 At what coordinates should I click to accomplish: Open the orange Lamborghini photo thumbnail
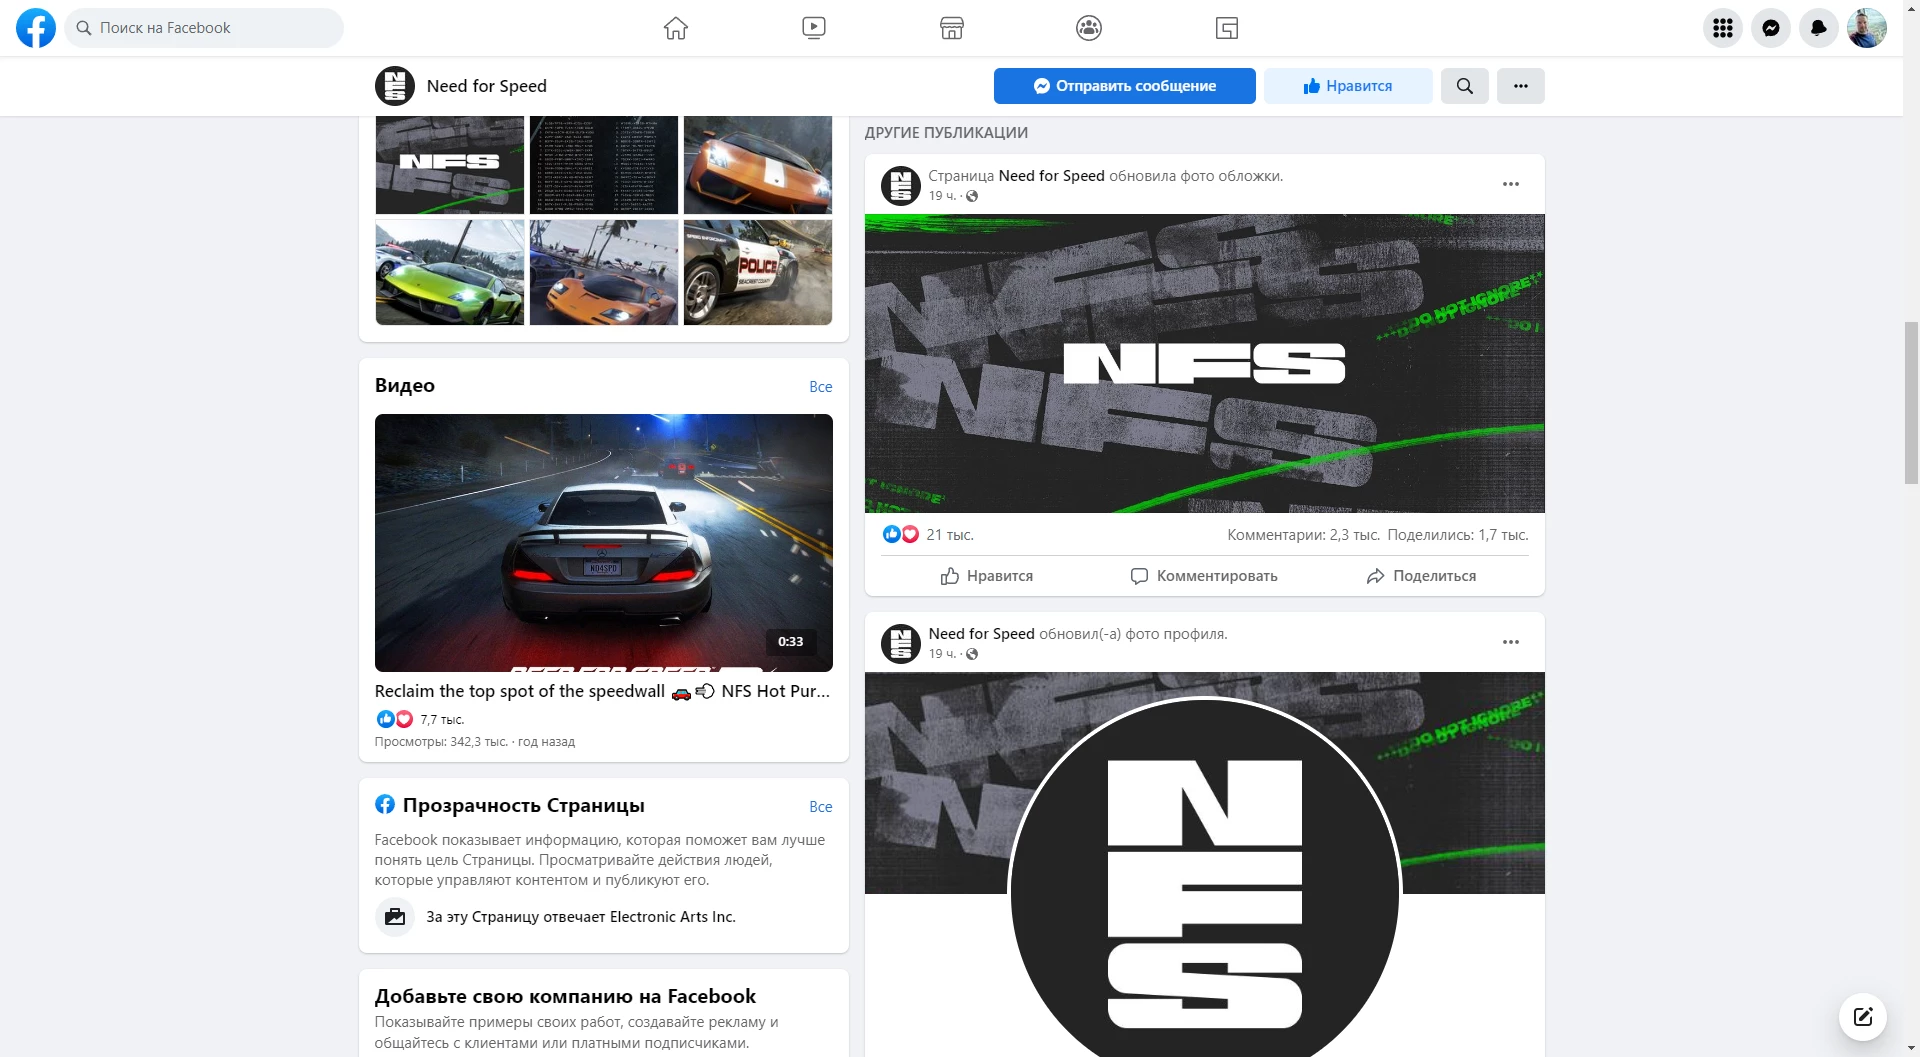(758, 165)
